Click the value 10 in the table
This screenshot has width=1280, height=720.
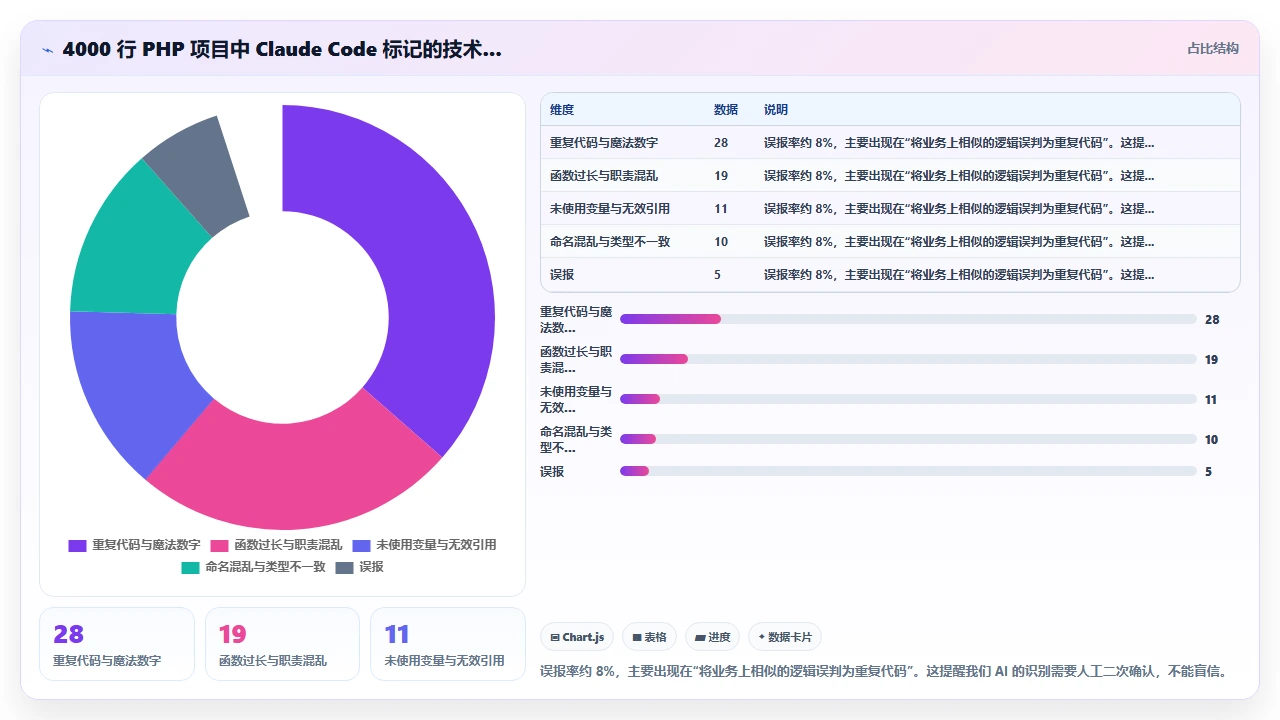point(721,242)
